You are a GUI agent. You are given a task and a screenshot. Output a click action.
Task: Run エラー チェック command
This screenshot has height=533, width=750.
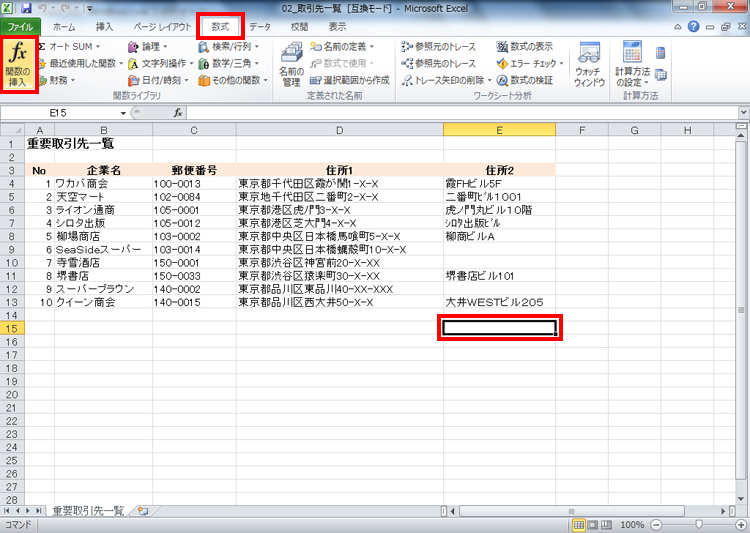[x=530, y=63]
